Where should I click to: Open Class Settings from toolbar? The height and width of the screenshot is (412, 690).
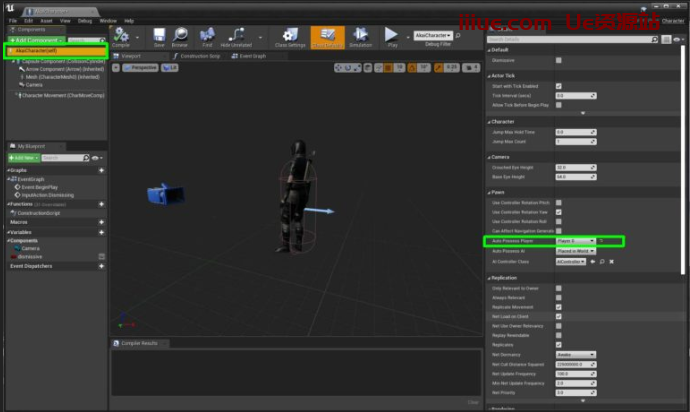290,38
